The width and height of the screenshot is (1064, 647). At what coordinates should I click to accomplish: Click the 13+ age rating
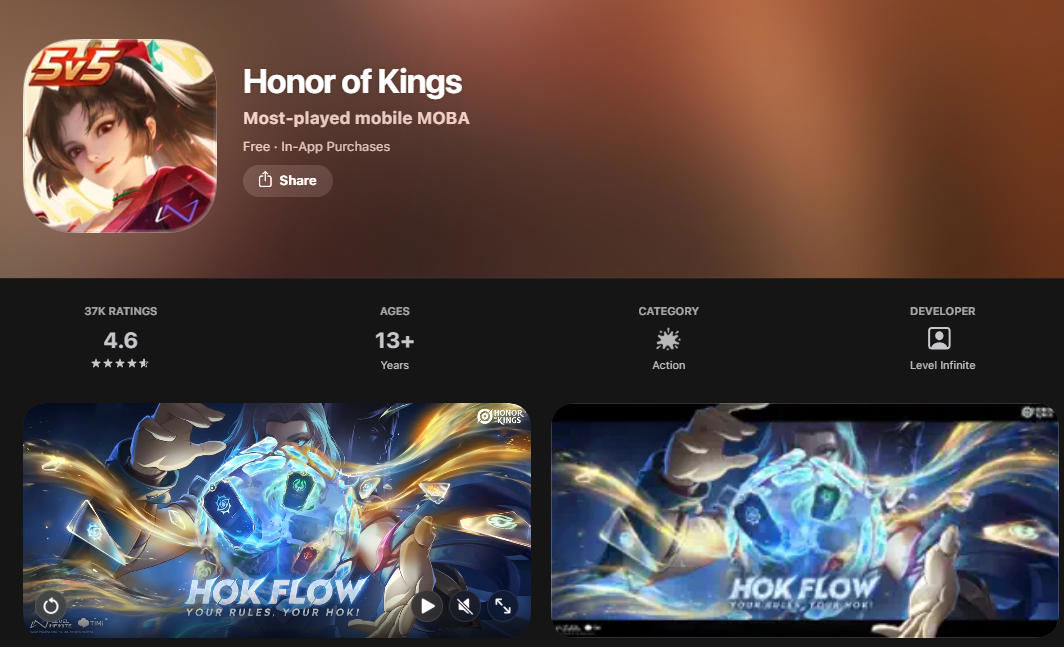394,340
